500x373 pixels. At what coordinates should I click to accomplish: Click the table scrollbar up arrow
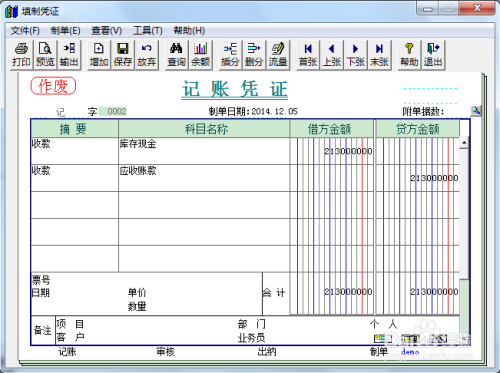(464, 143)
